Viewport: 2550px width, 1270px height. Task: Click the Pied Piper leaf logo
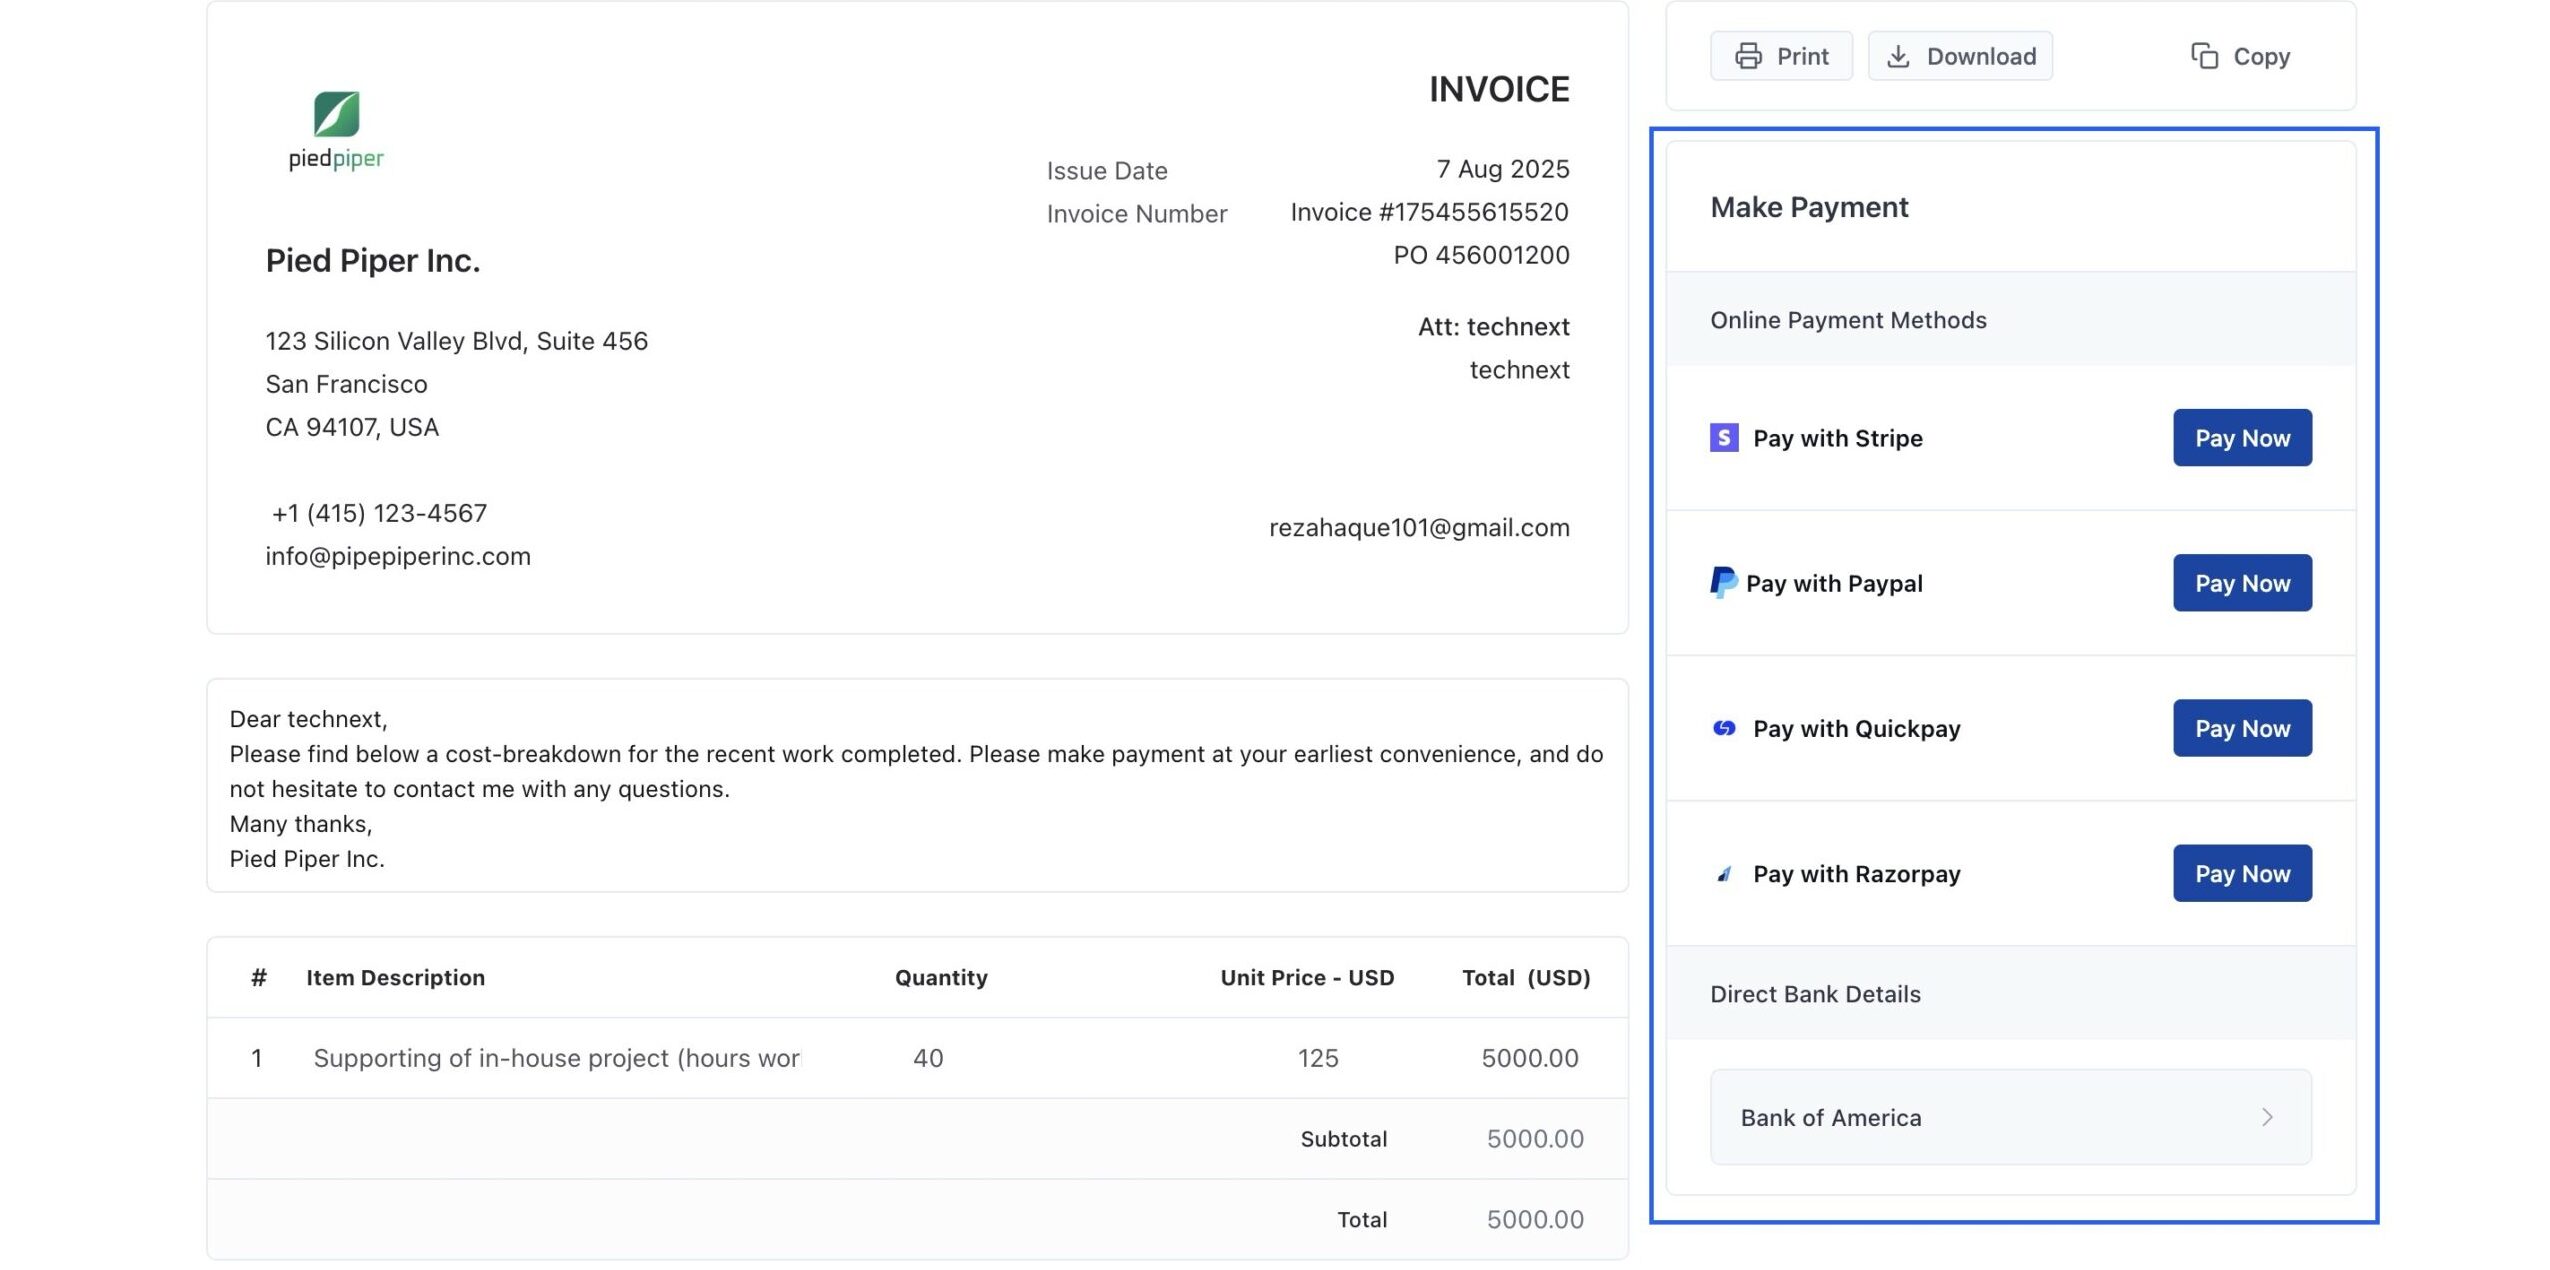click(336, 114)
